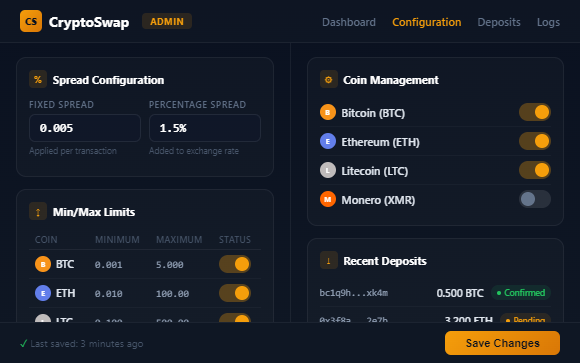The image size is (580, 363).
Task: Open the Logs tab
Action: pos(548,22)
